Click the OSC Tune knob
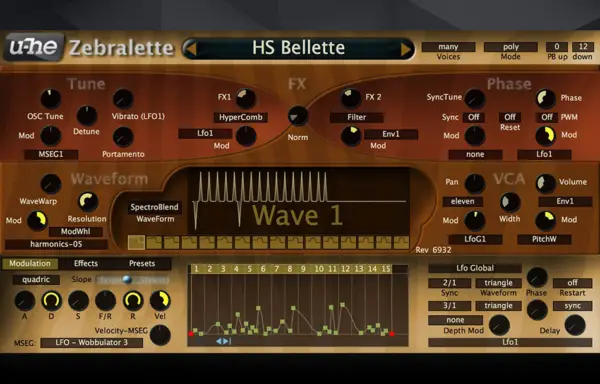 coord(51,99)
